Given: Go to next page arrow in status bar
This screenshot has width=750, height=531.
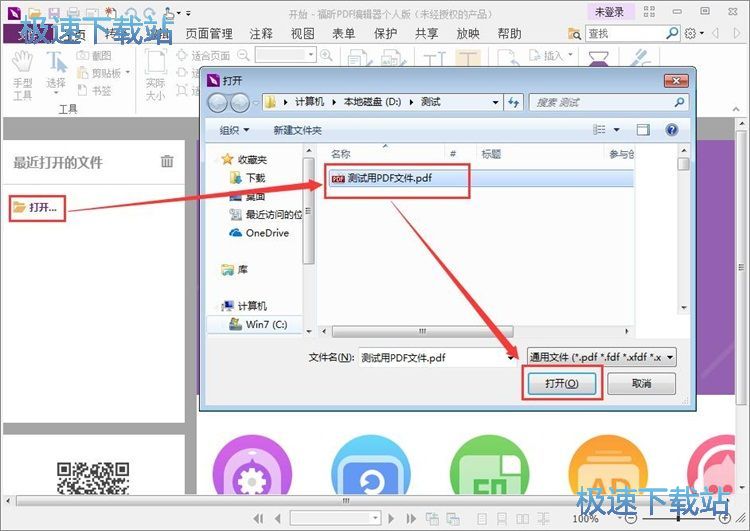Looking at the screenshot, I should click(391, 518).
